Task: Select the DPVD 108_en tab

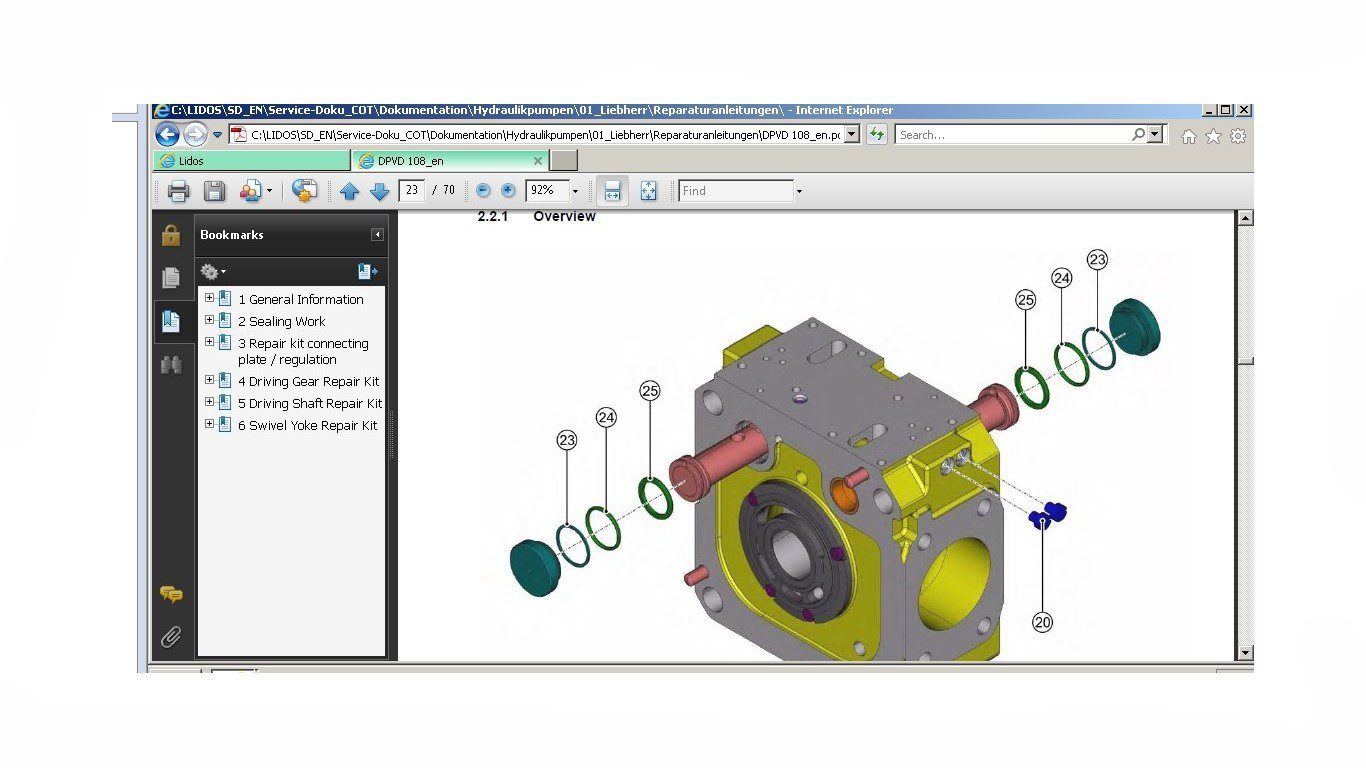Action: 450,160
